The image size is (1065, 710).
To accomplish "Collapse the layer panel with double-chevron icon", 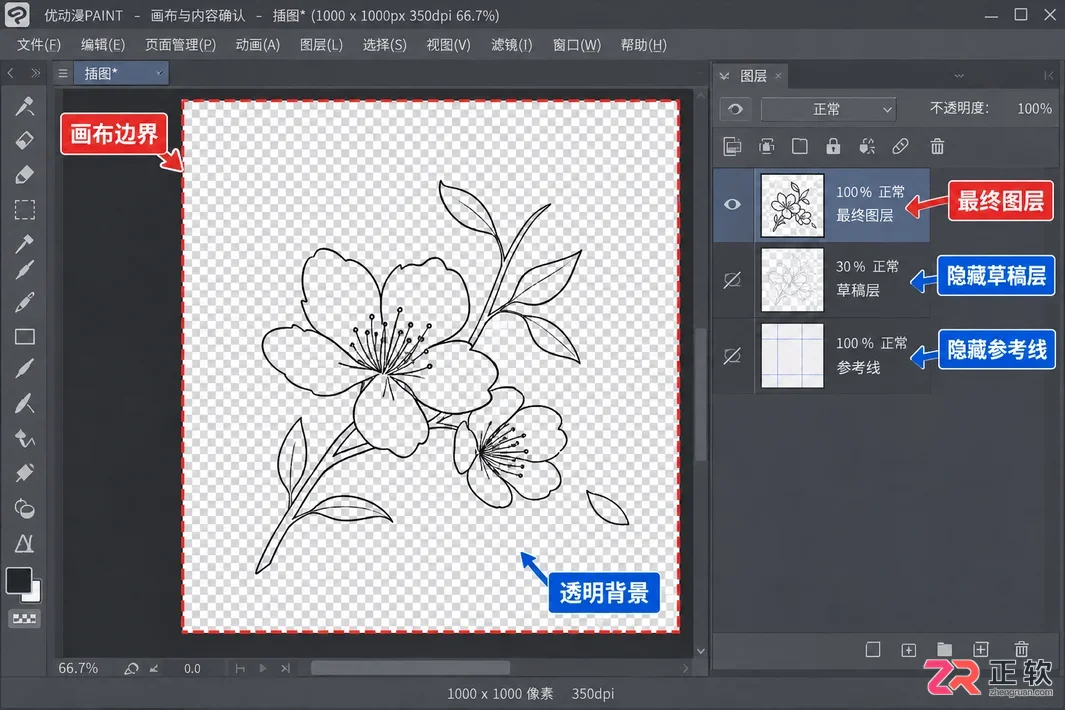I will (724, 76).
